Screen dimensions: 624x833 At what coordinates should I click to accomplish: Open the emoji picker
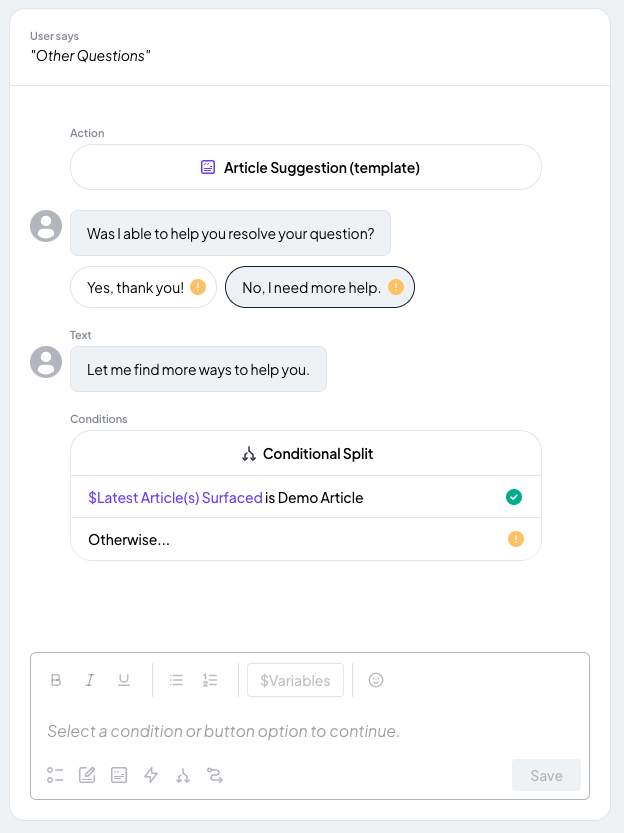[376, 680]
